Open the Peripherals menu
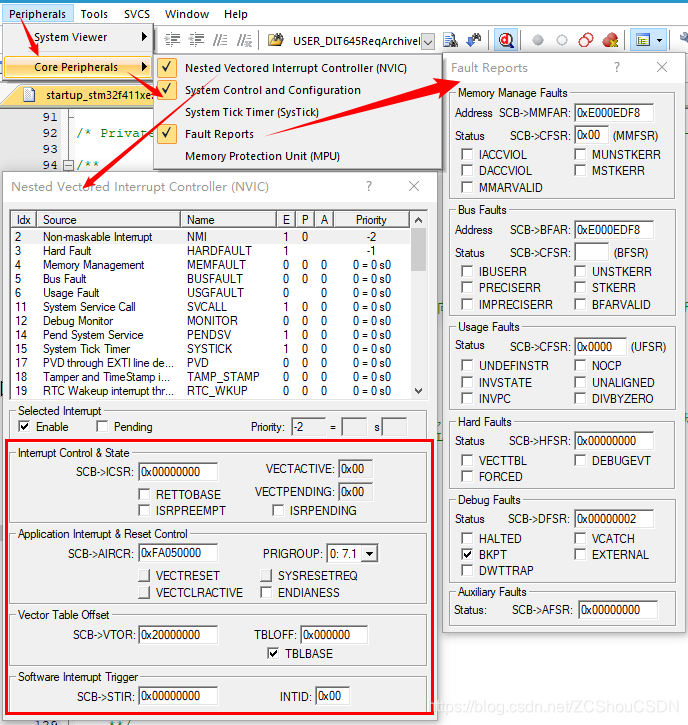Image resolution: width=688 pixels, height=725 pixels. tap(37, 14)
